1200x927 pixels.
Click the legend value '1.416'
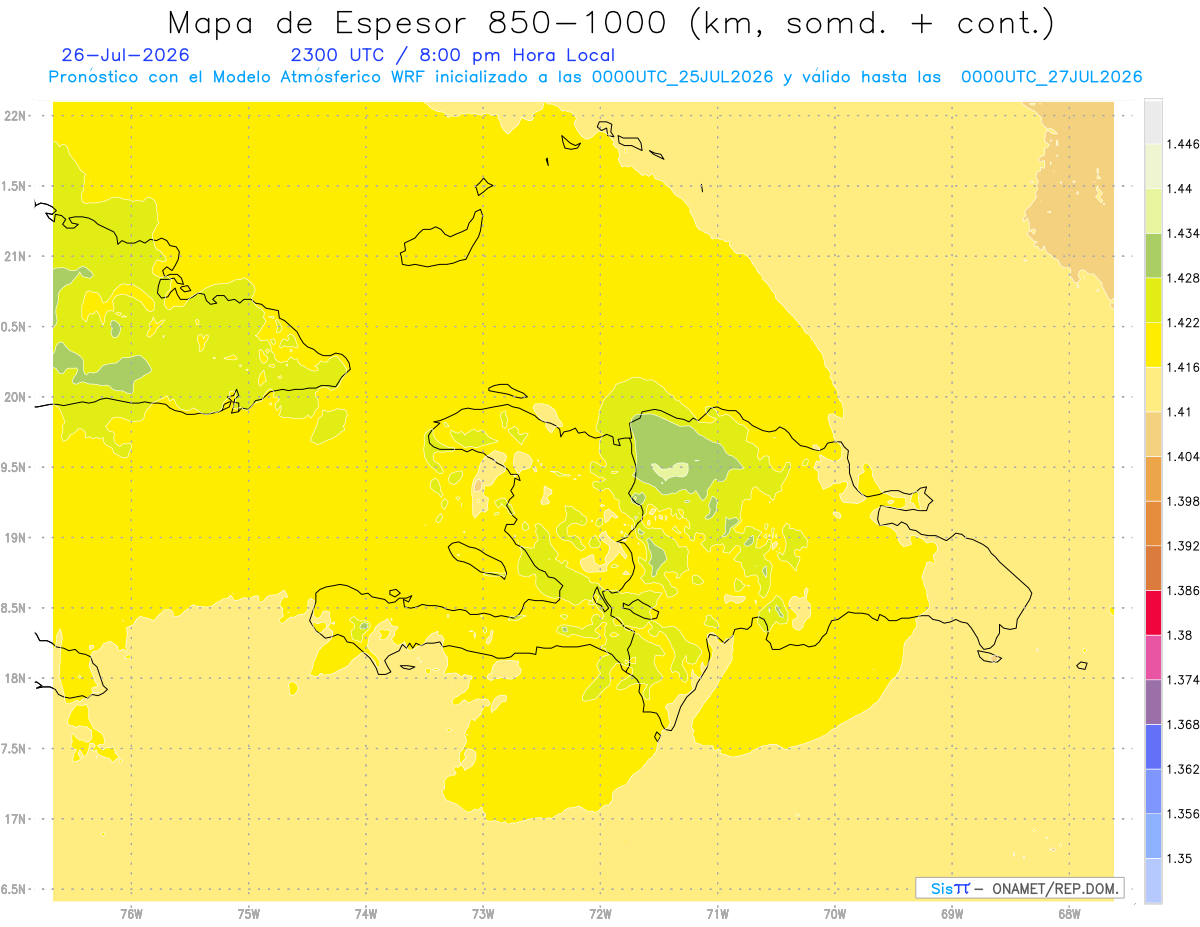click(x=1183, y=367)
